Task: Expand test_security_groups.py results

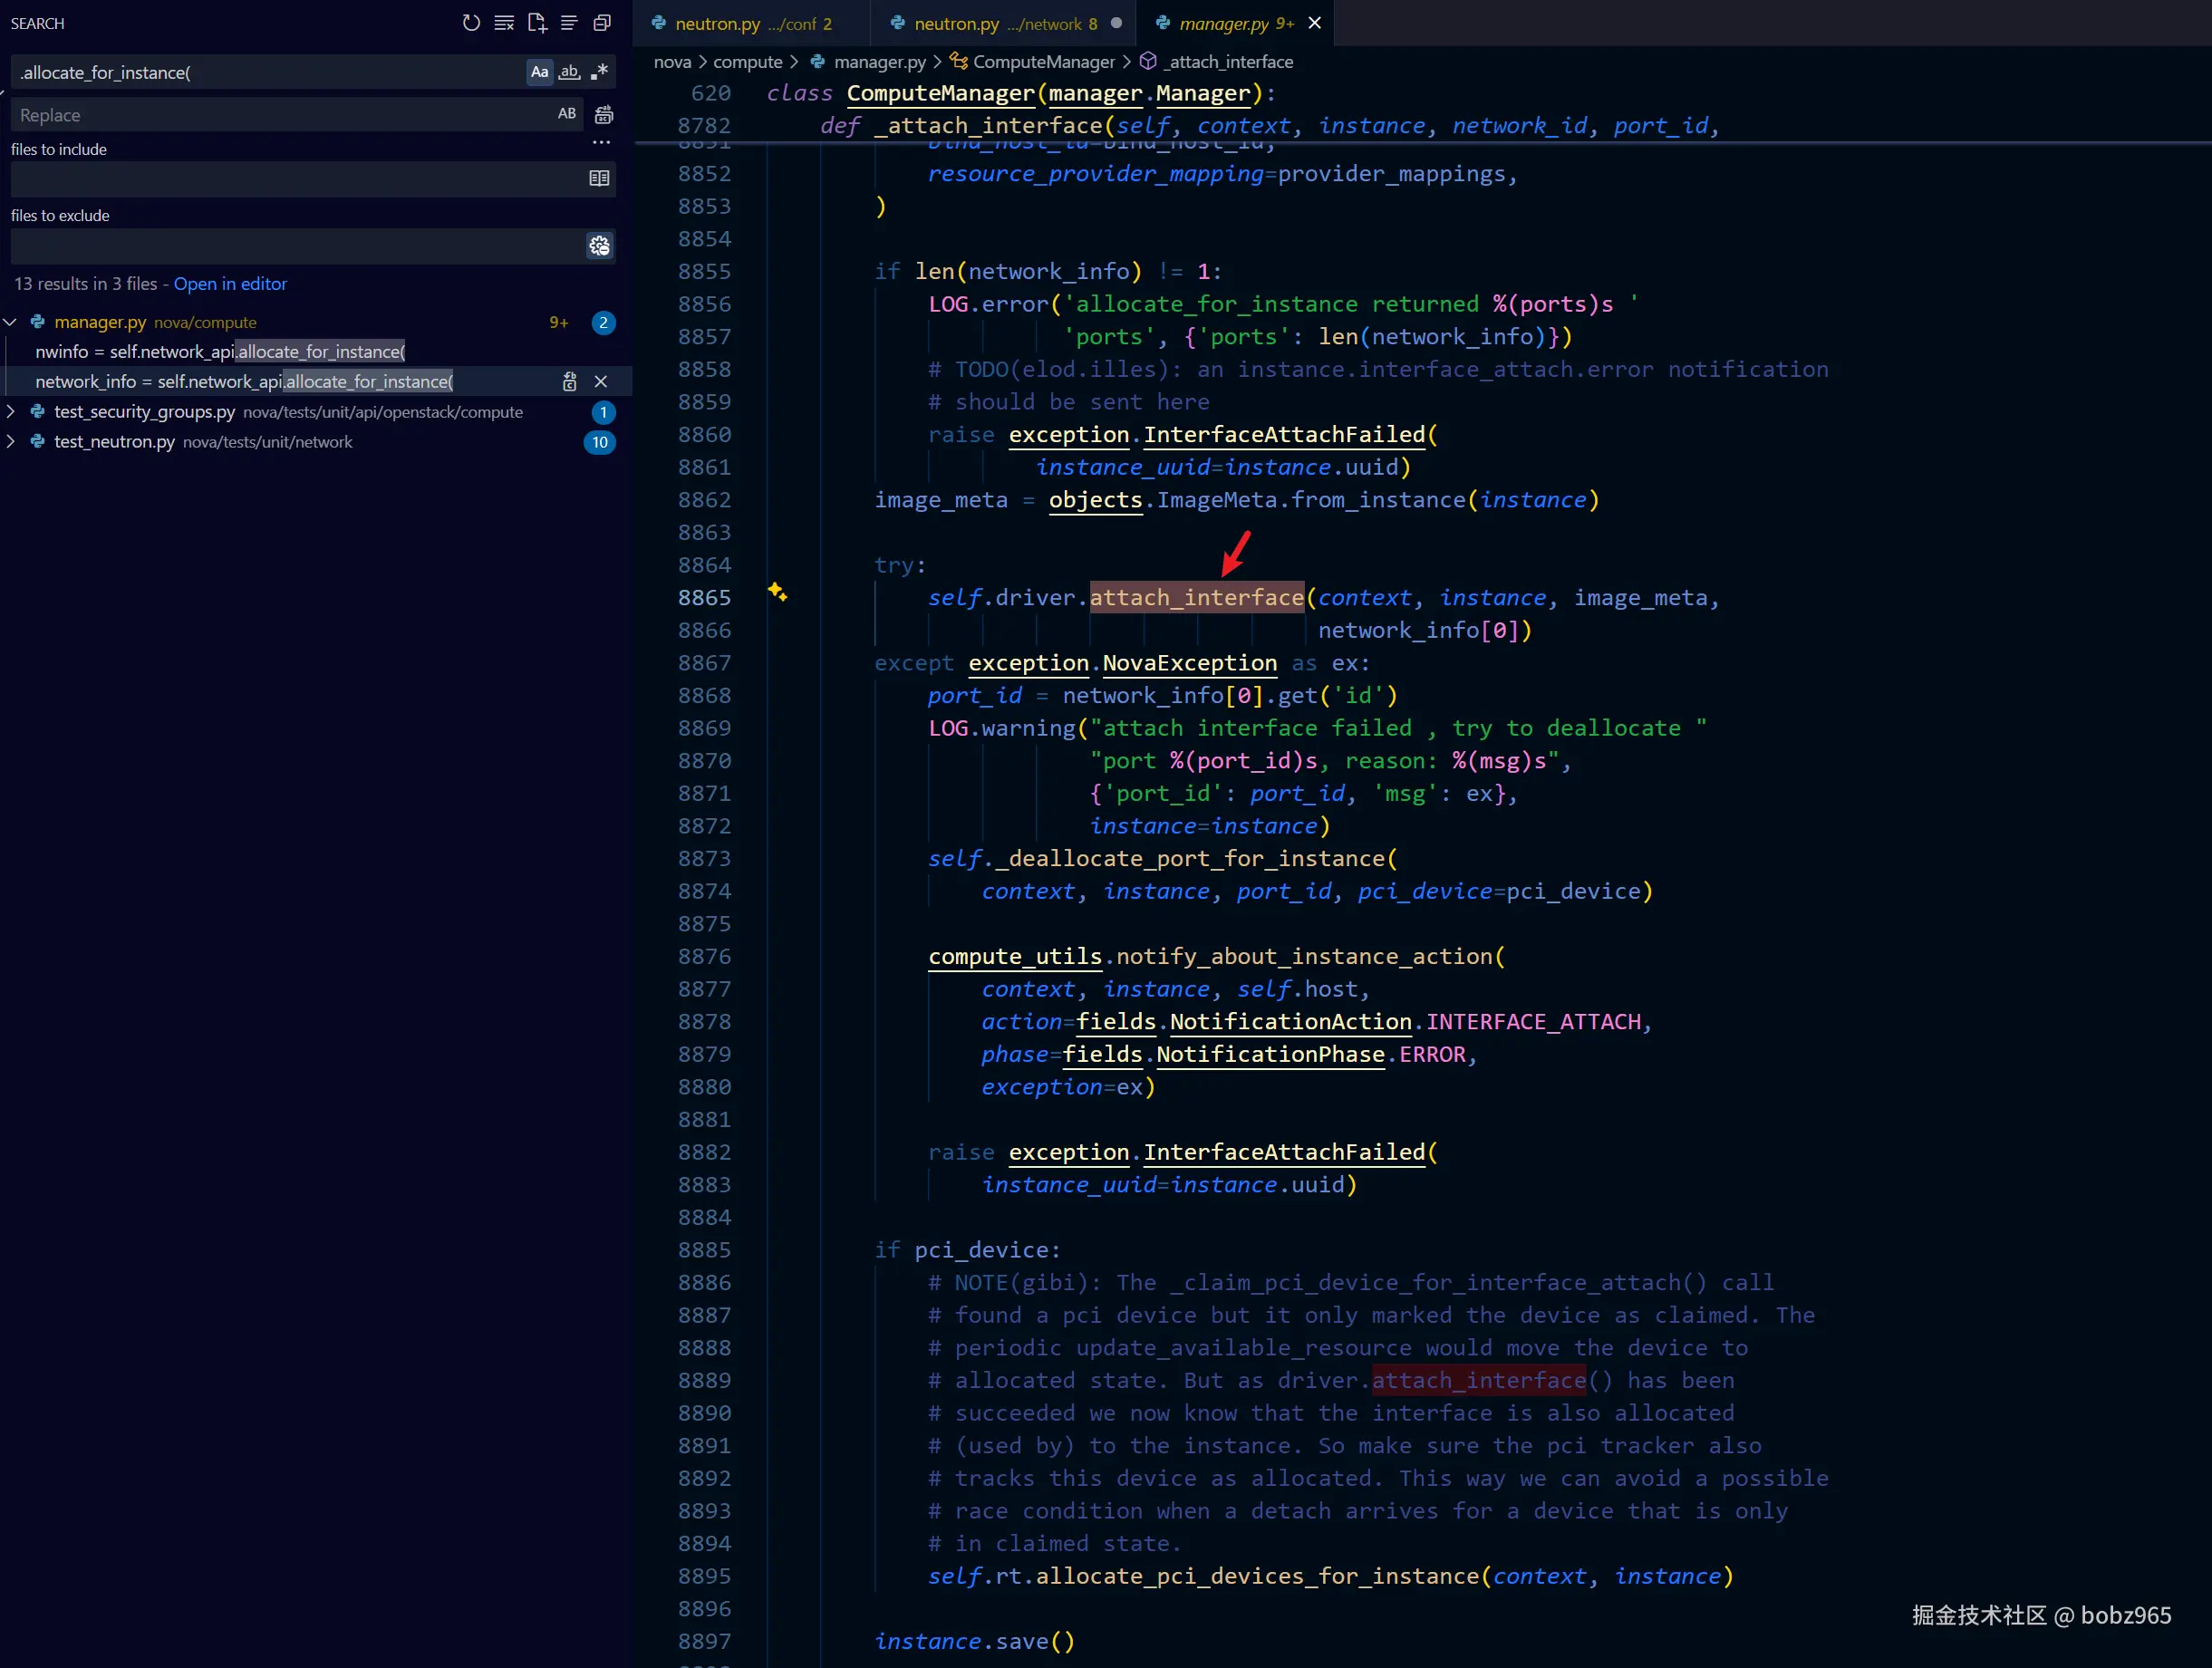Action: tap(10, 412)
